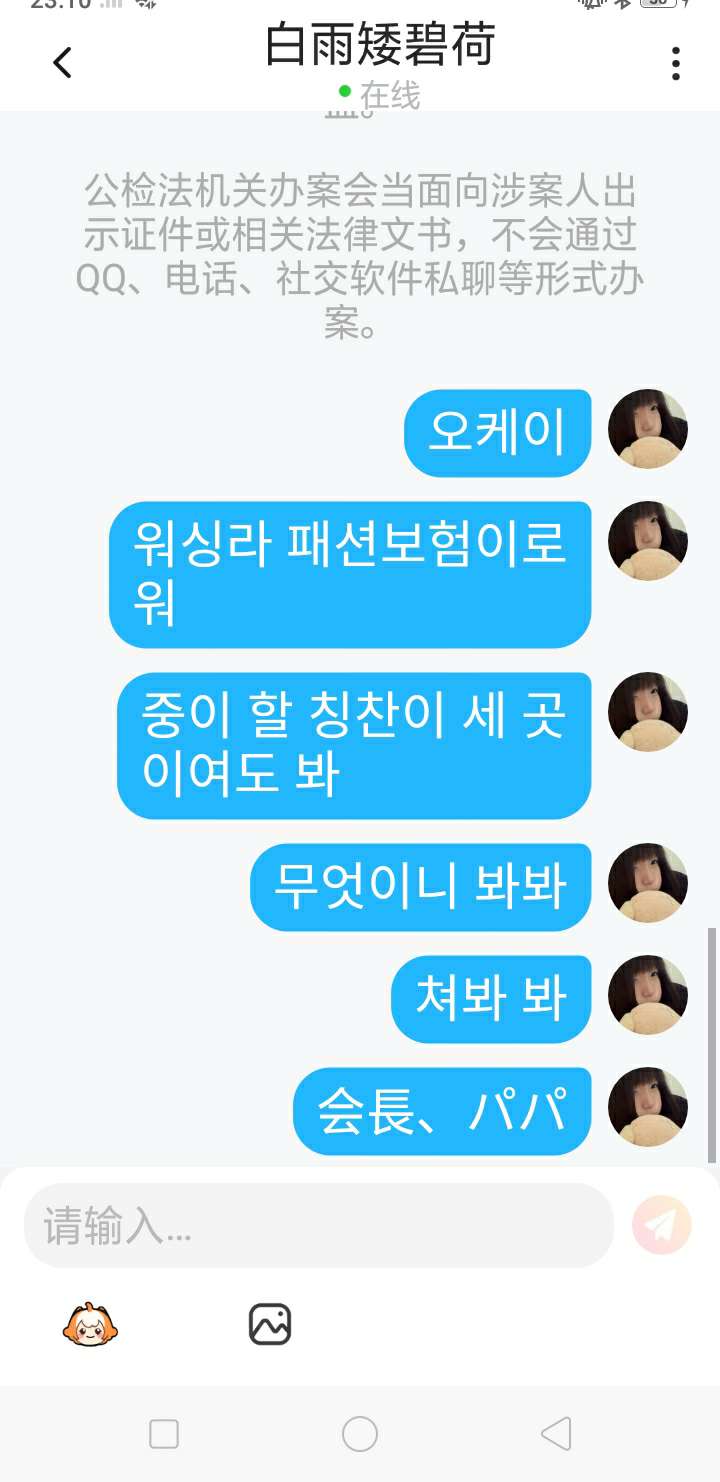Select the 워싱라 패션보험이로 message bubble

pos(350,574)
